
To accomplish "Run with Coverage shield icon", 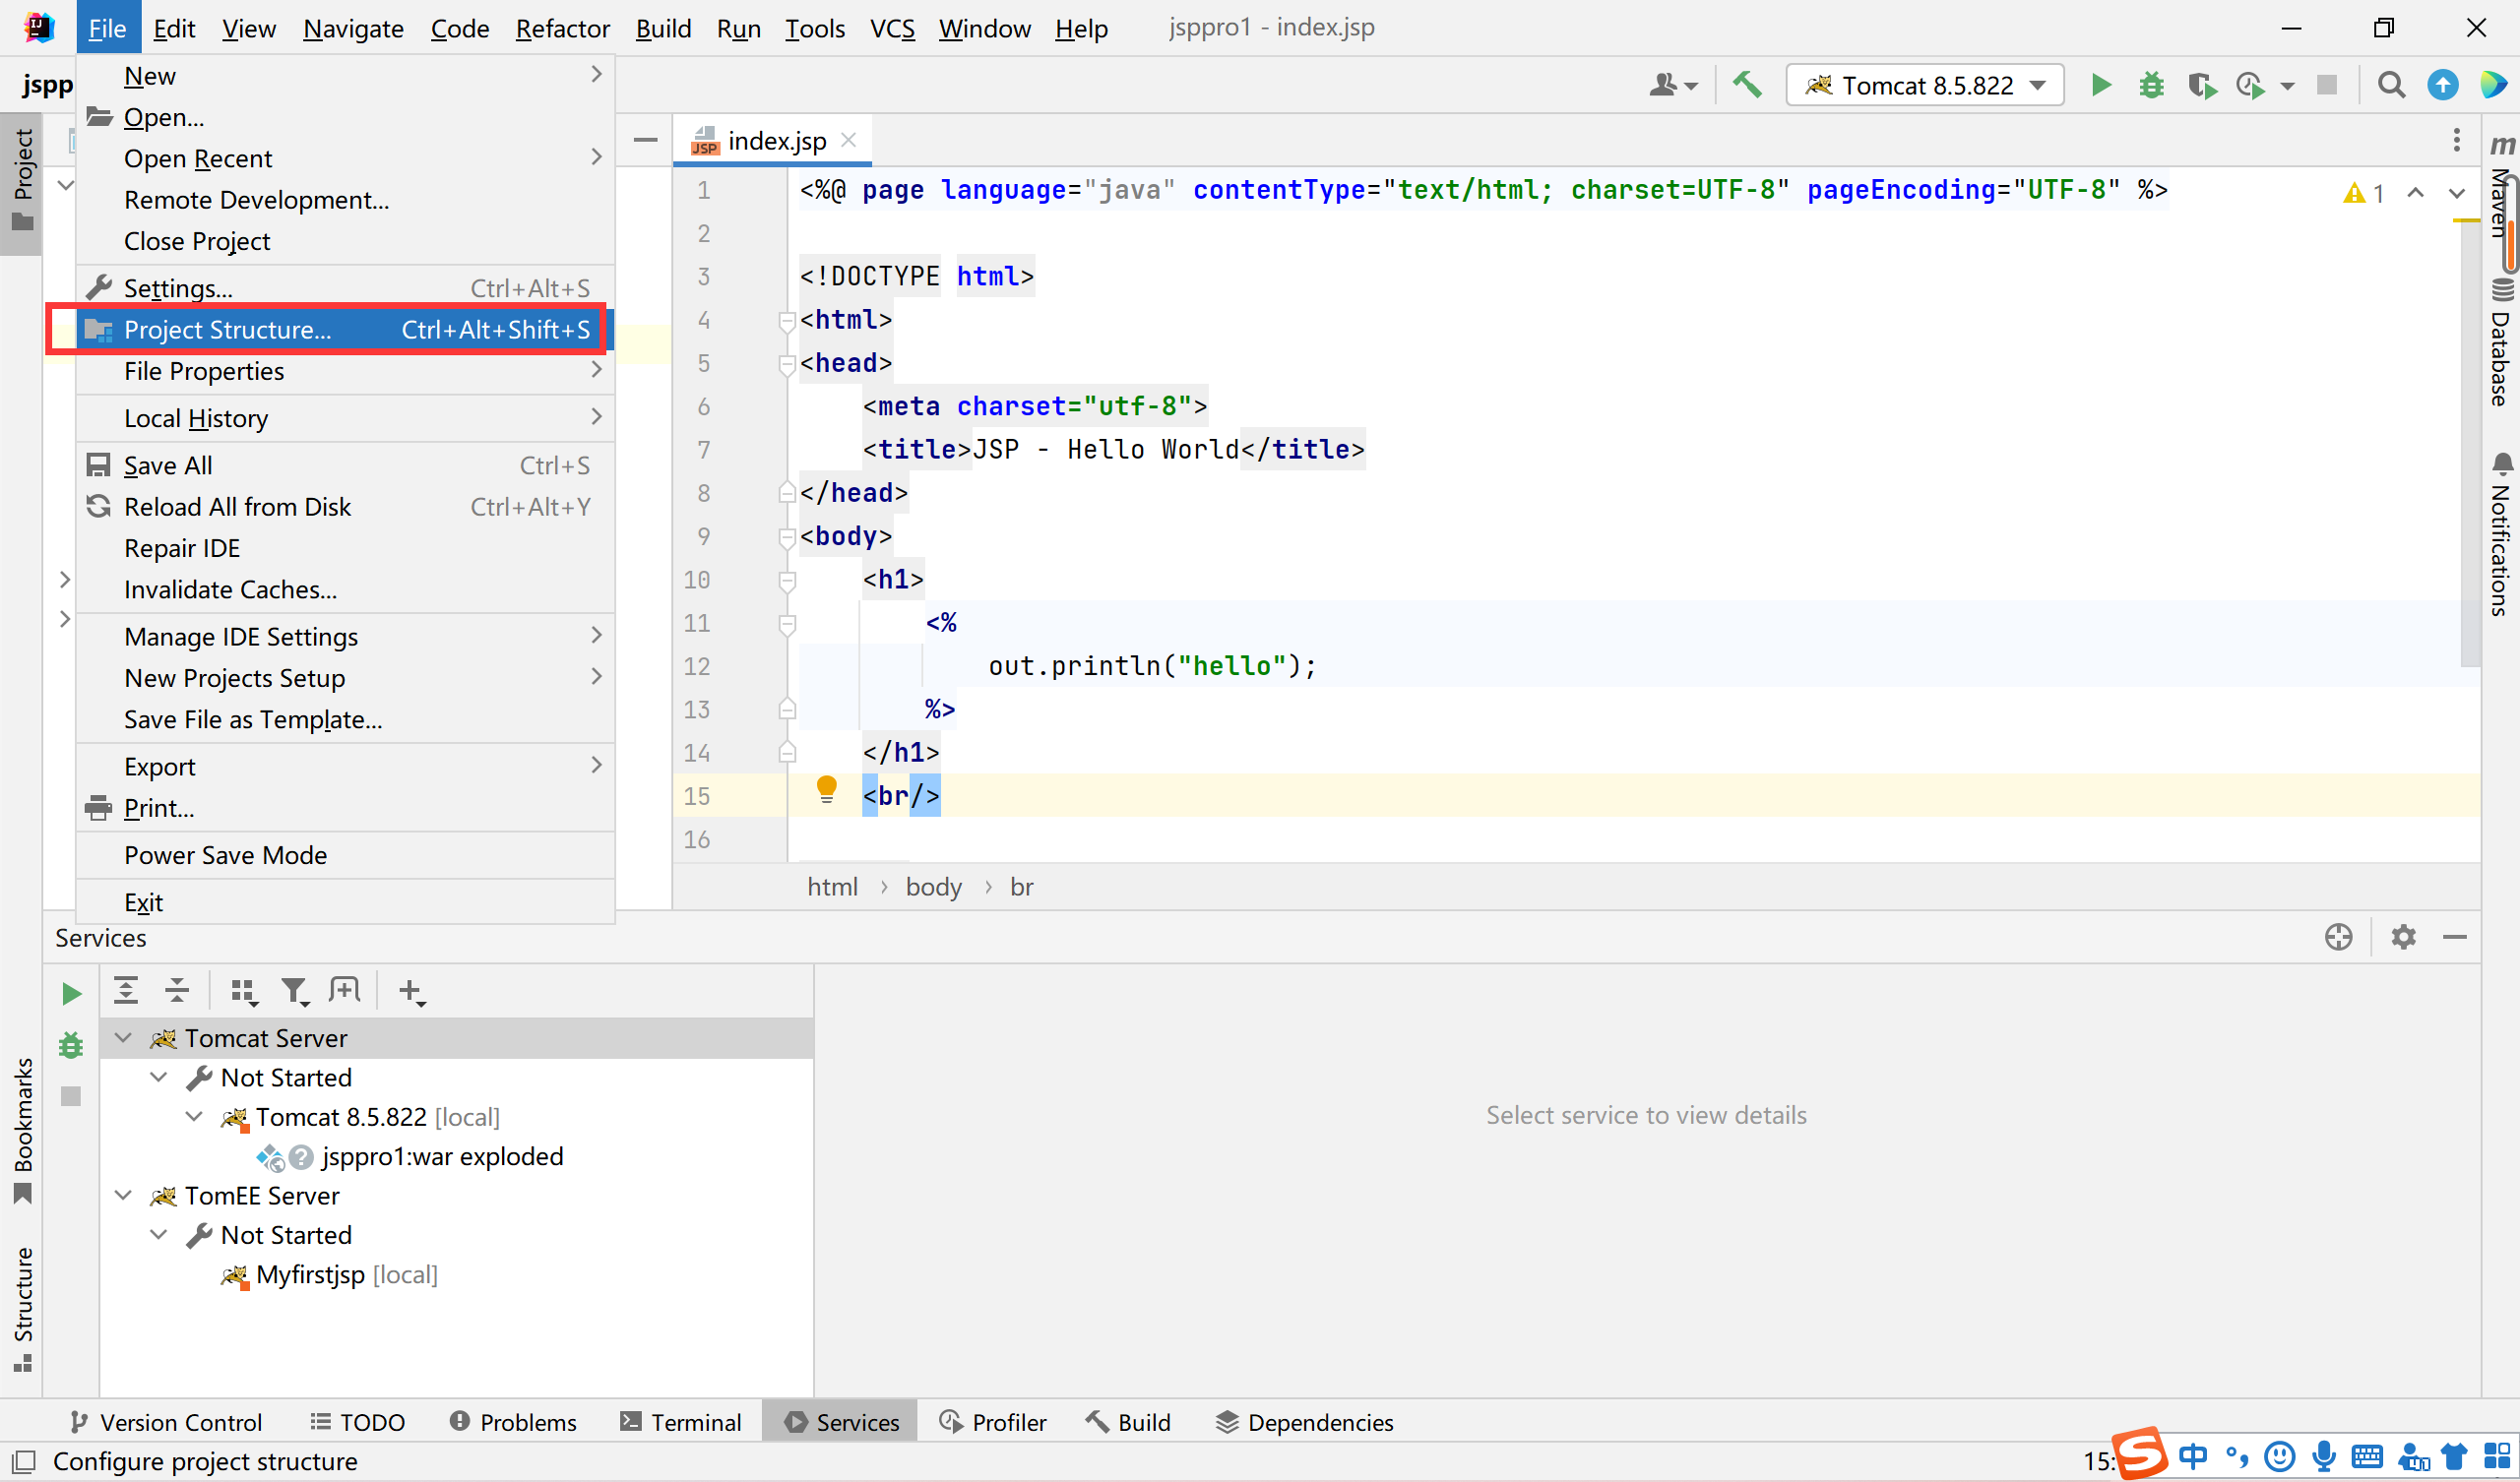I will 2201,85.
